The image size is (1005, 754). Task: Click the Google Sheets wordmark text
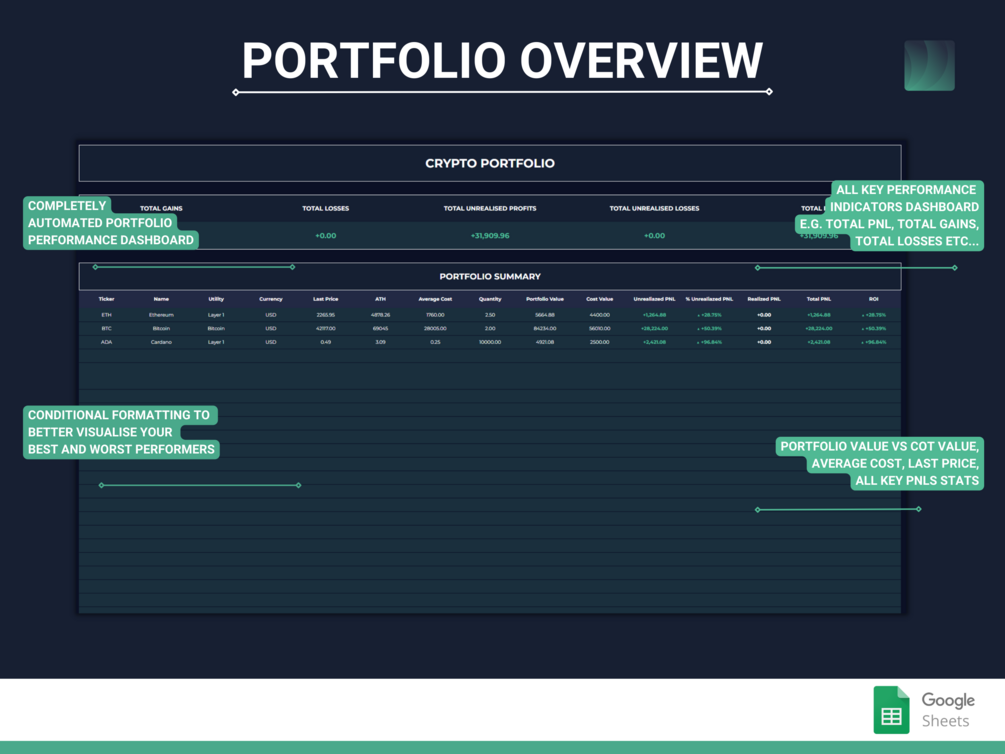948,710
